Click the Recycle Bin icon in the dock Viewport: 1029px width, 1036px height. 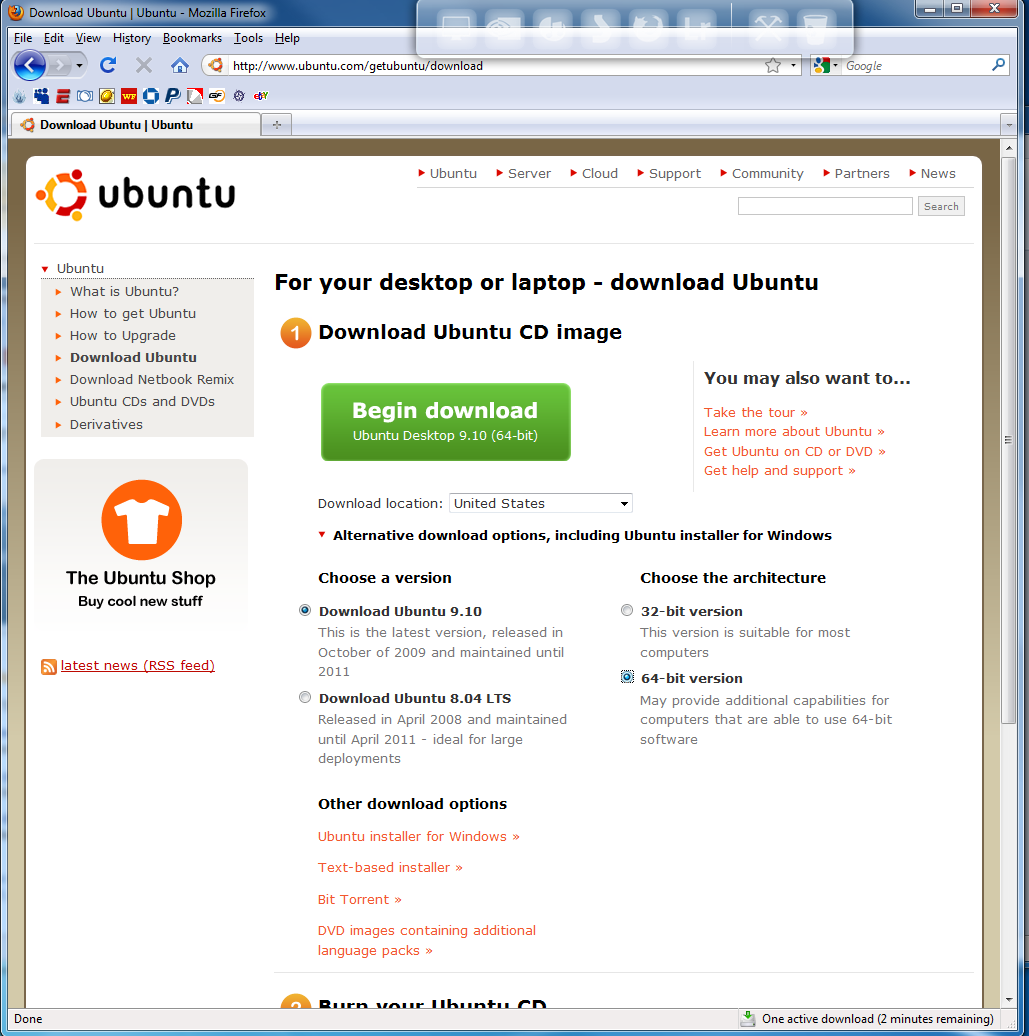(x=815, y=28)
